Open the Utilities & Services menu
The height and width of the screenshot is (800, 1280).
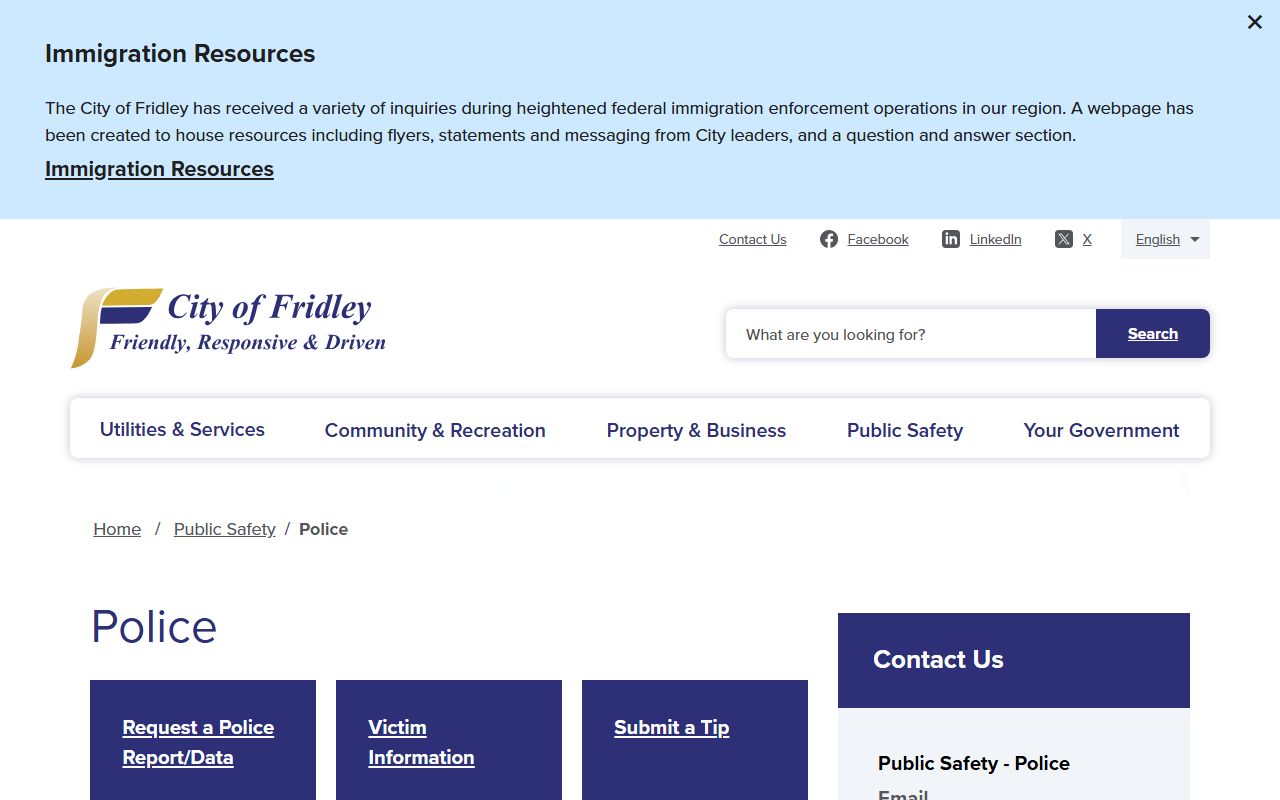[182, 429]
